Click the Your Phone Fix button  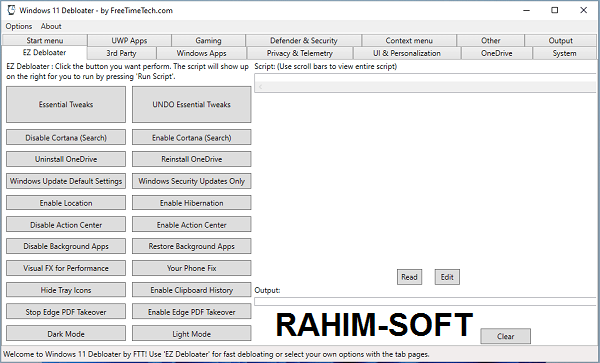tap(192, 268)
